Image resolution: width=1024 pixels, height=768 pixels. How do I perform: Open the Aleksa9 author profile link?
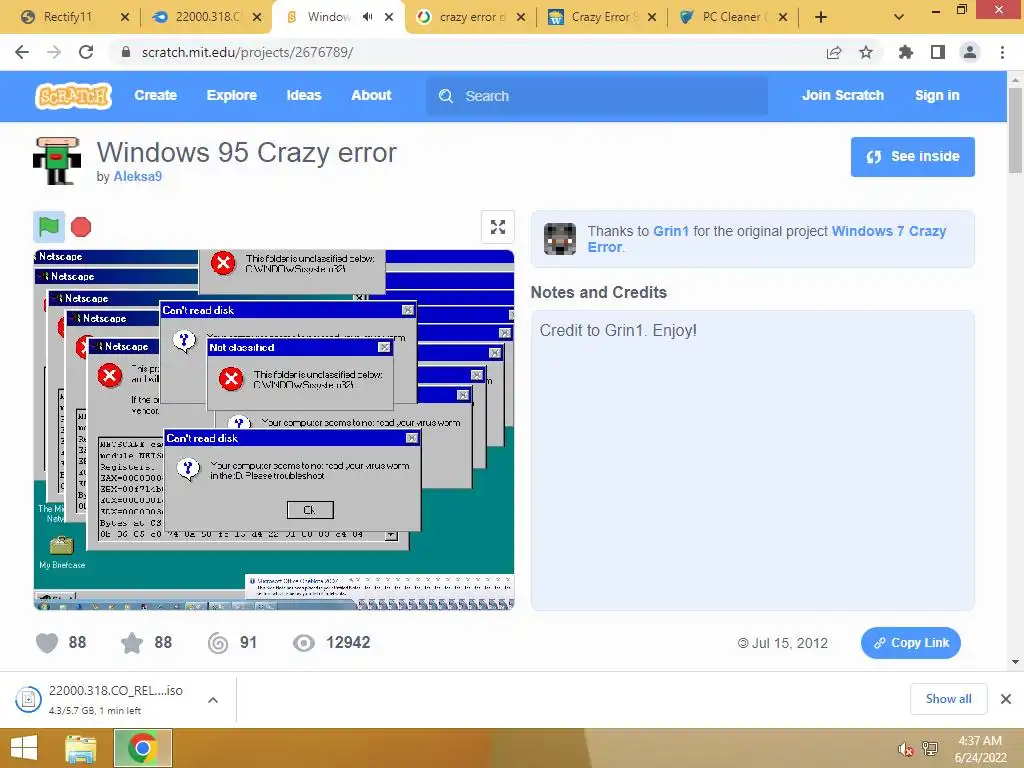click(x=138, y=176)
